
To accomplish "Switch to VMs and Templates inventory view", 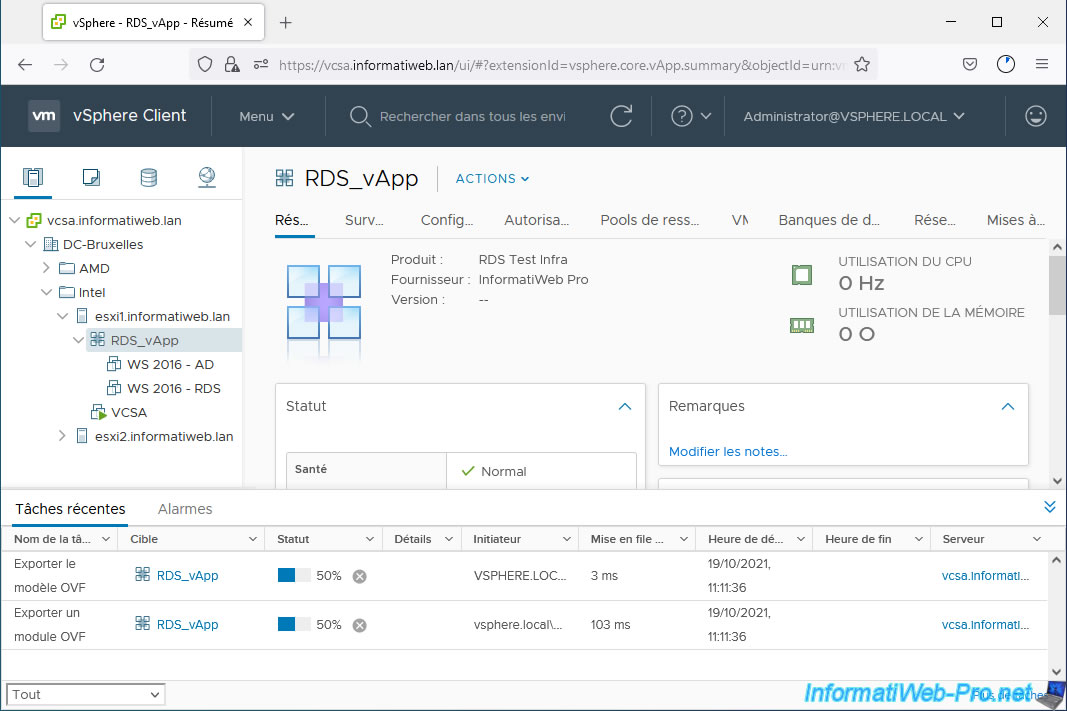I will [91, 178].
